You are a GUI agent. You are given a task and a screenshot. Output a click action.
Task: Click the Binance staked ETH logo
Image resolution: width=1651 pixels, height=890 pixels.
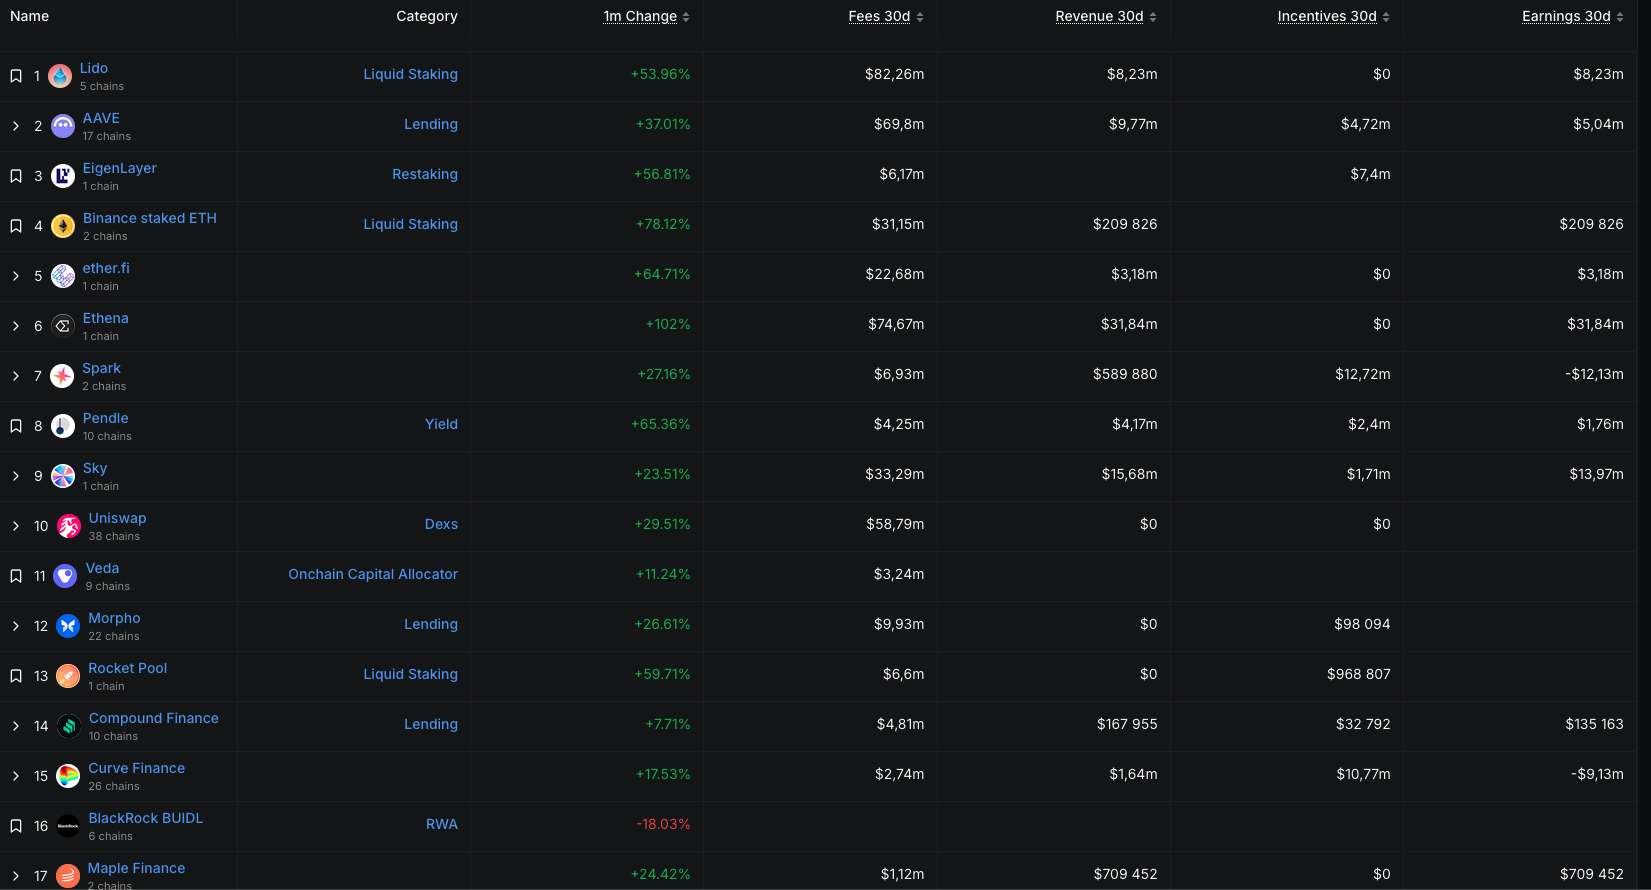click(x=63, y=226)
